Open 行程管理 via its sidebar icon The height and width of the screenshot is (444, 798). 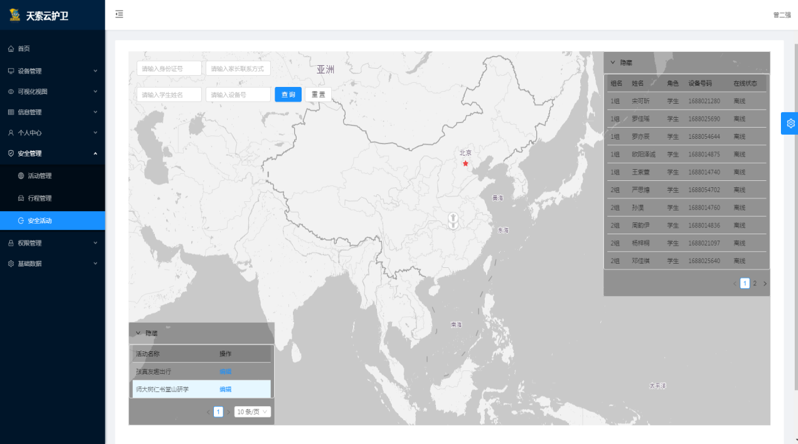tap(21, 198)
